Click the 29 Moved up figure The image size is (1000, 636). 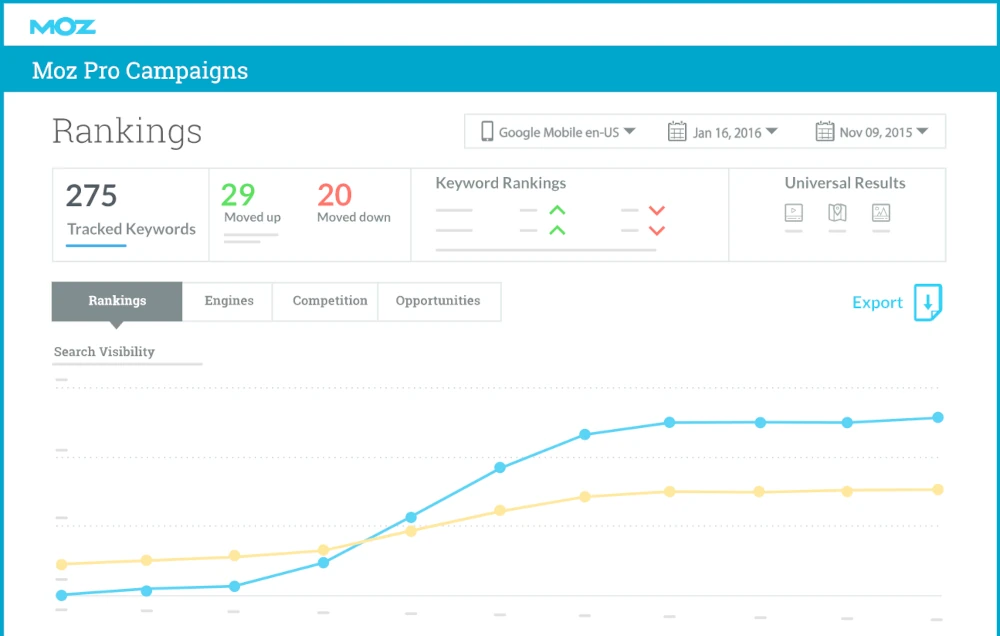pyautogui.click(x=238, y=195)
